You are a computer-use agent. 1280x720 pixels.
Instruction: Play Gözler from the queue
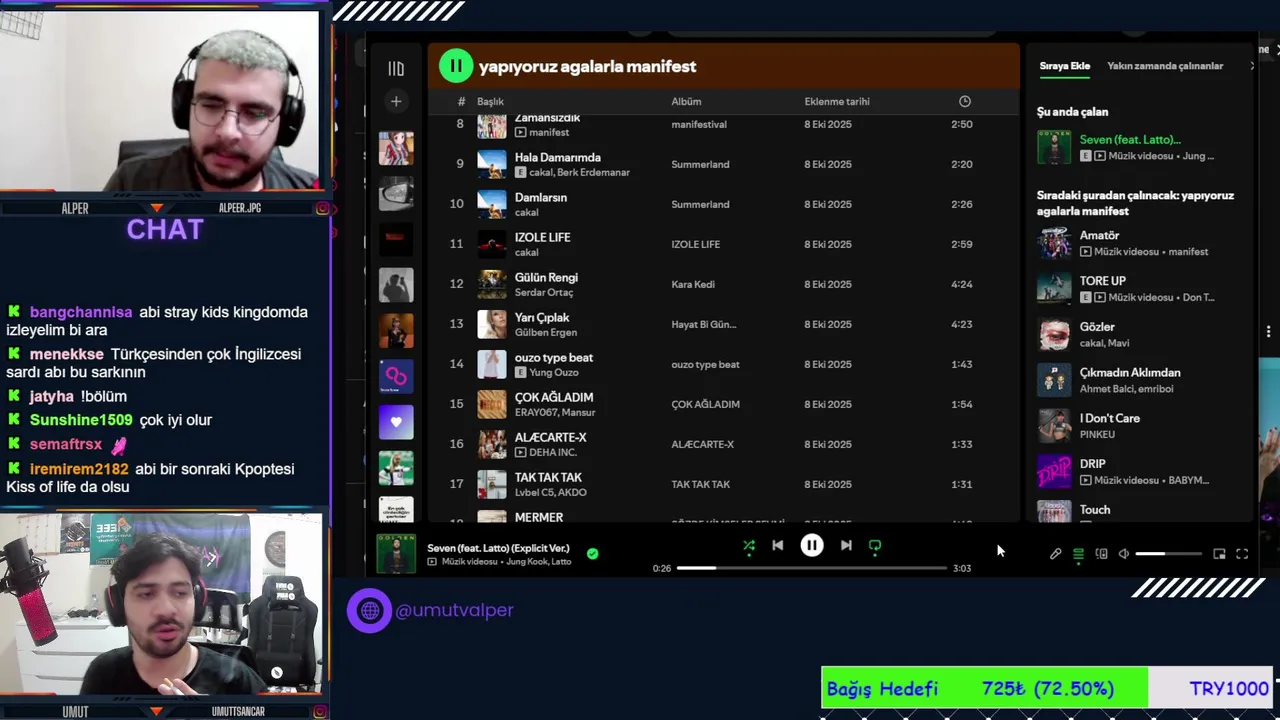pos(1139,335)
